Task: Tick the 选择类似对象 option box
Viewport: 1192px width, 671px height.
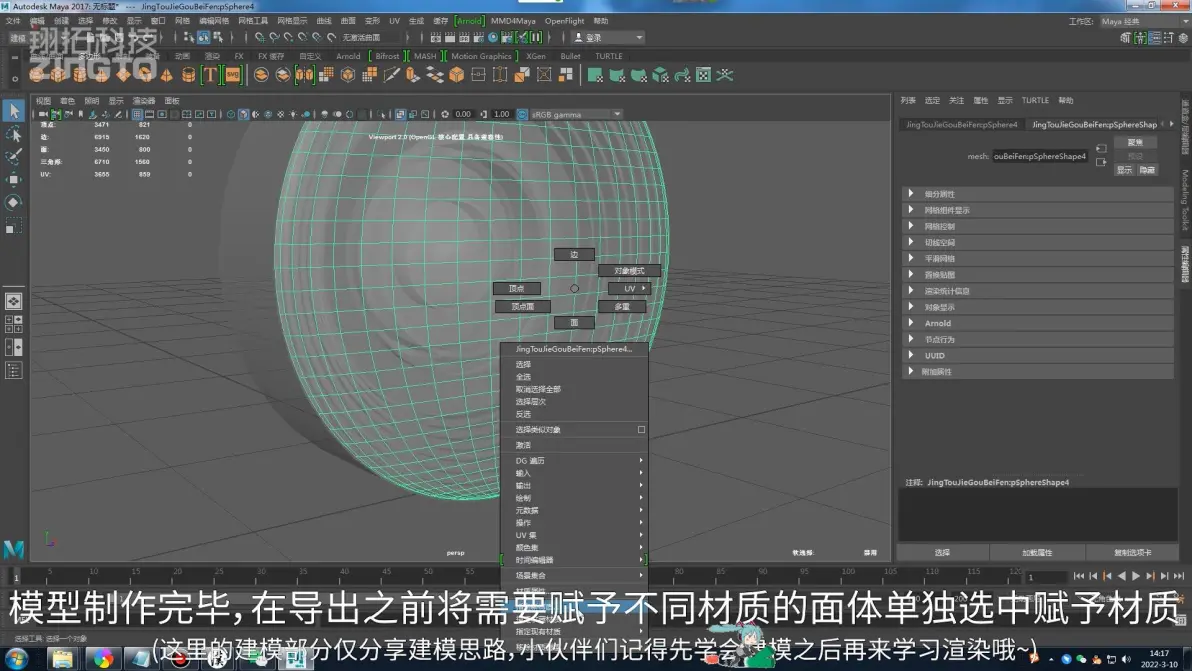Action: click(641, 429)
